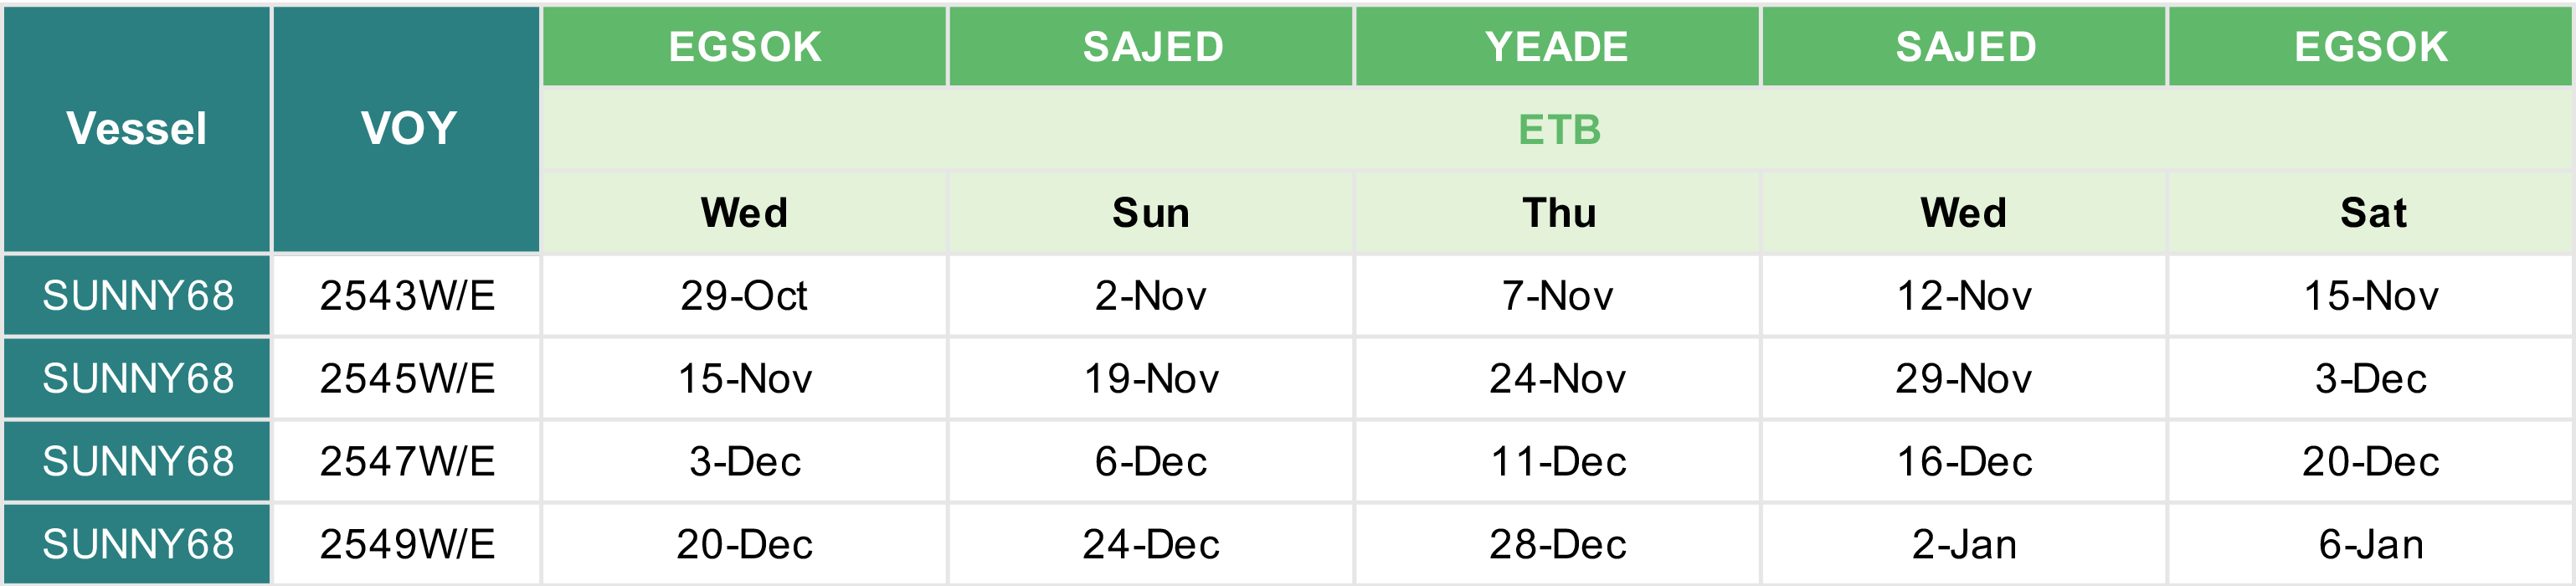
Task: Click the ETB label row
Action: [1558, 130]
